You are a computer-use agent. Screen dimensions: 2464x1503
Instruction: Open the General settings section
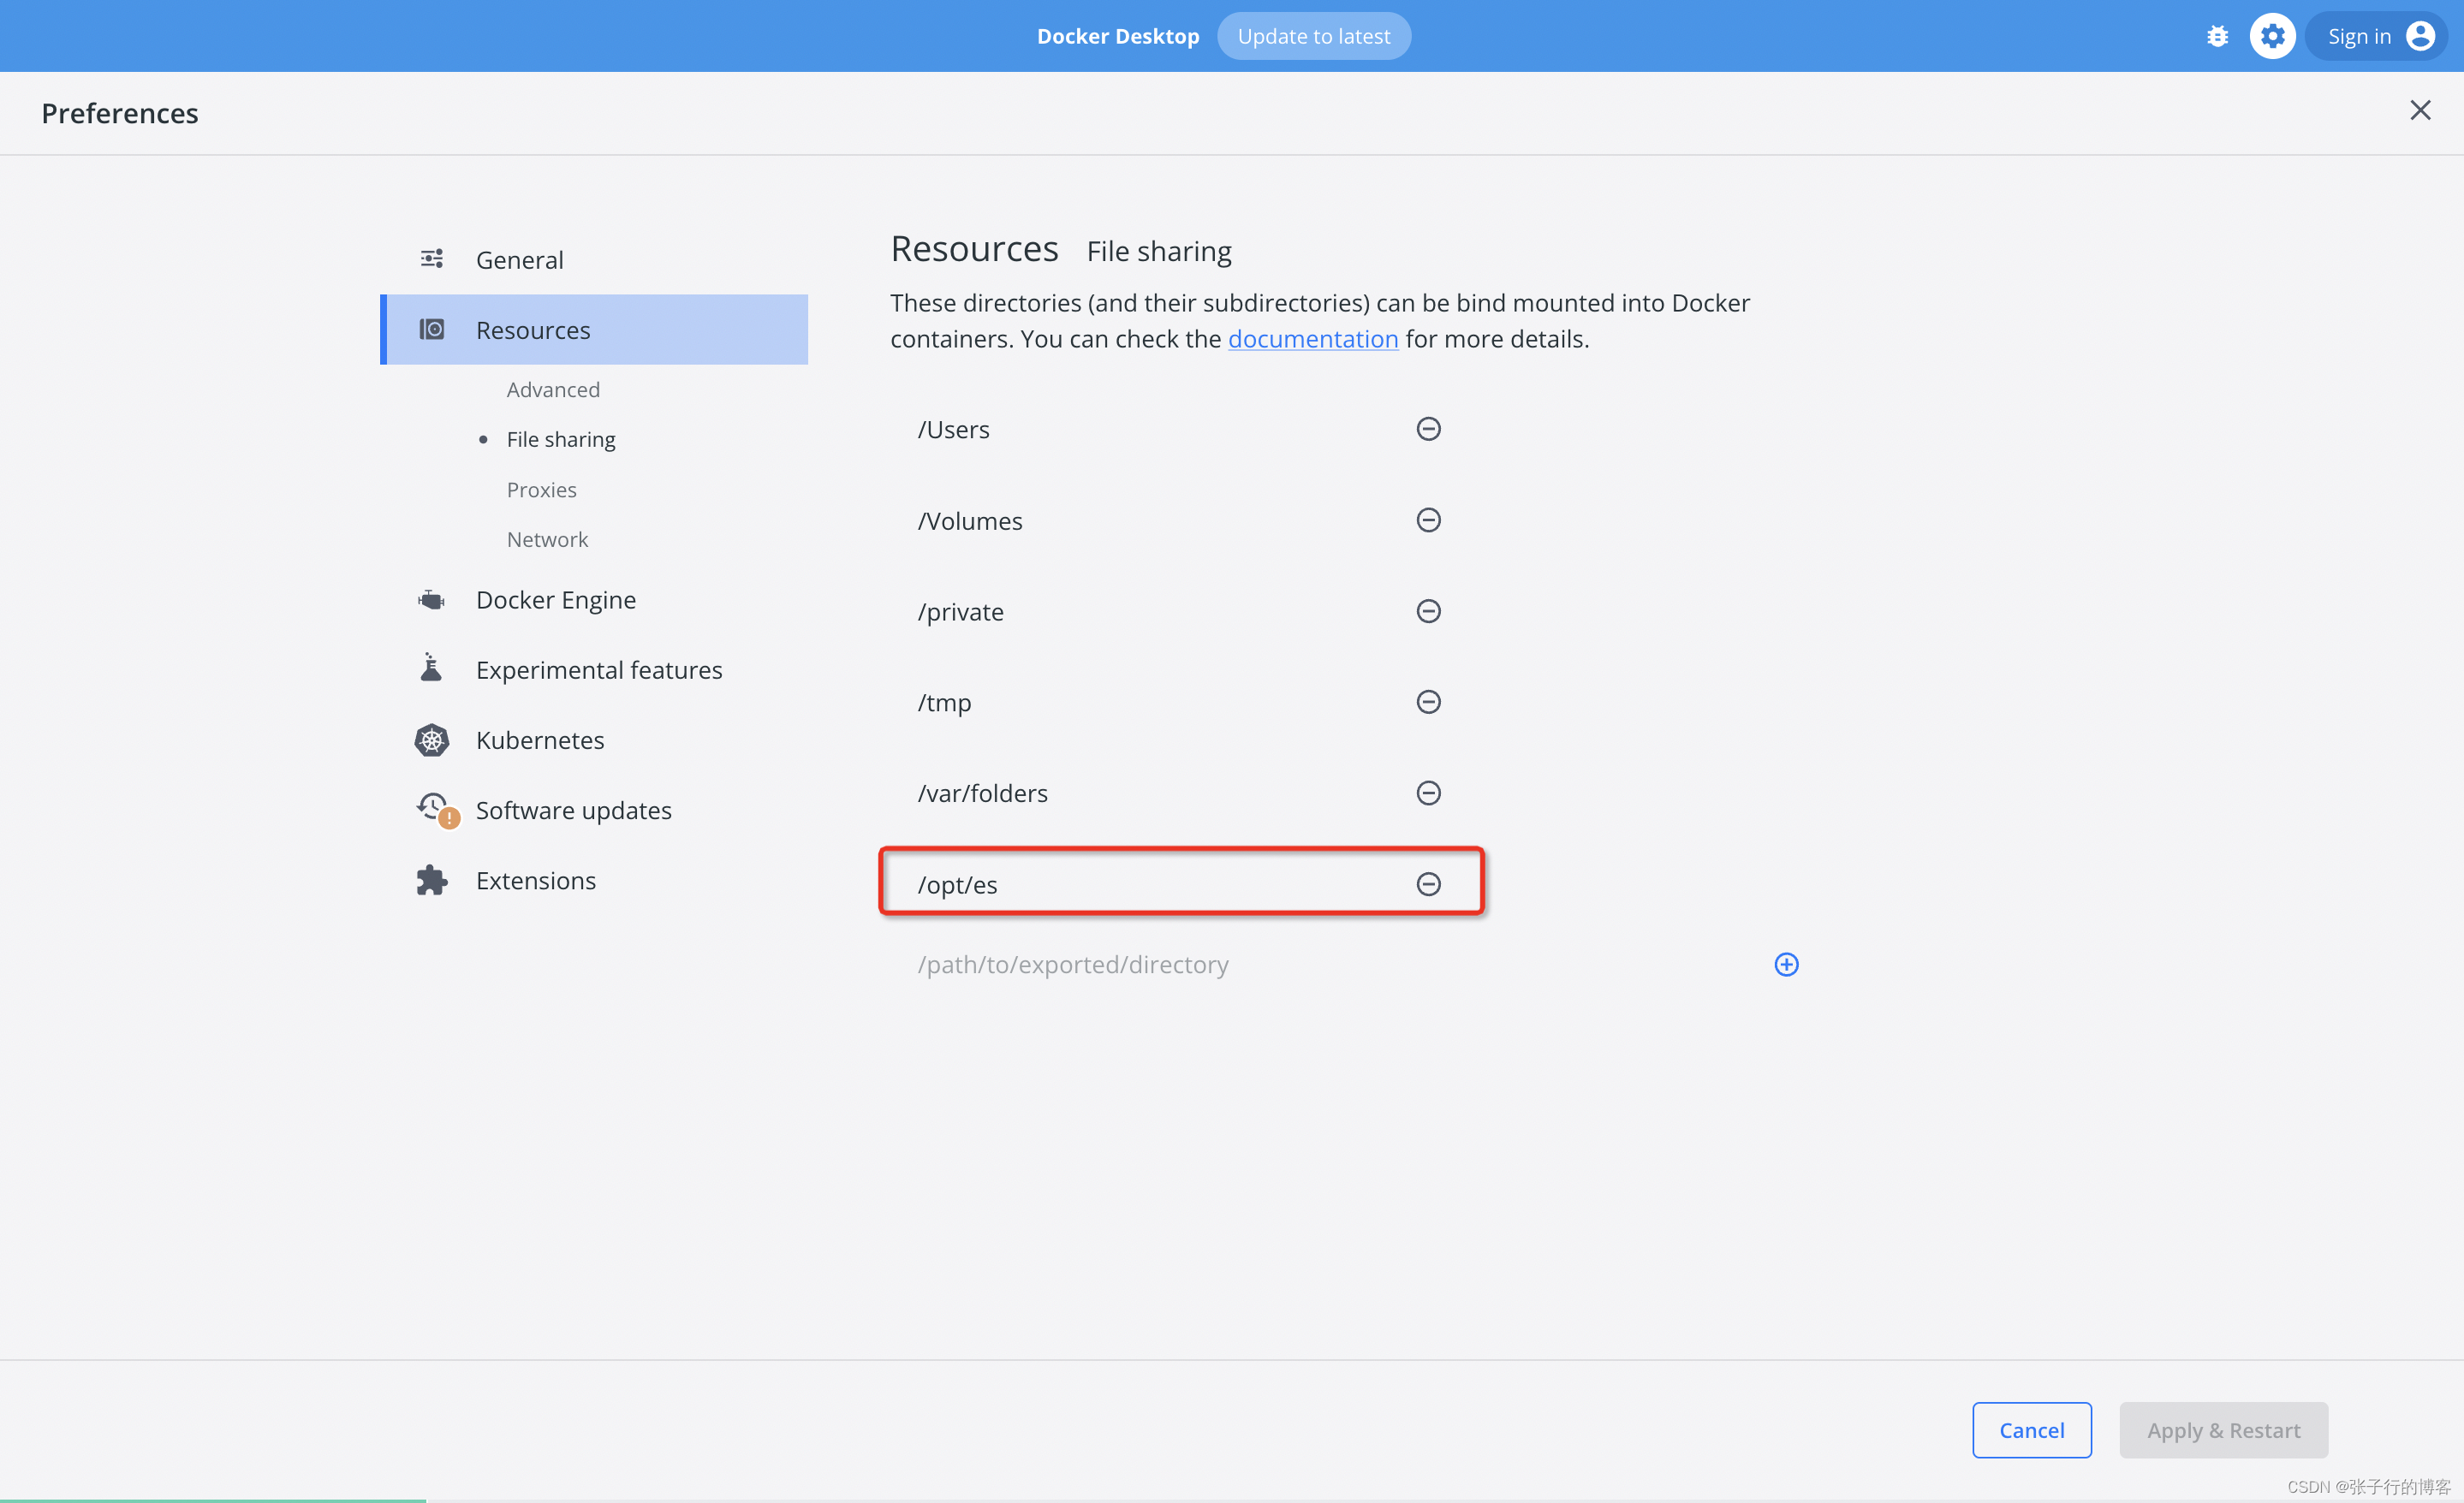click(594, 260)
